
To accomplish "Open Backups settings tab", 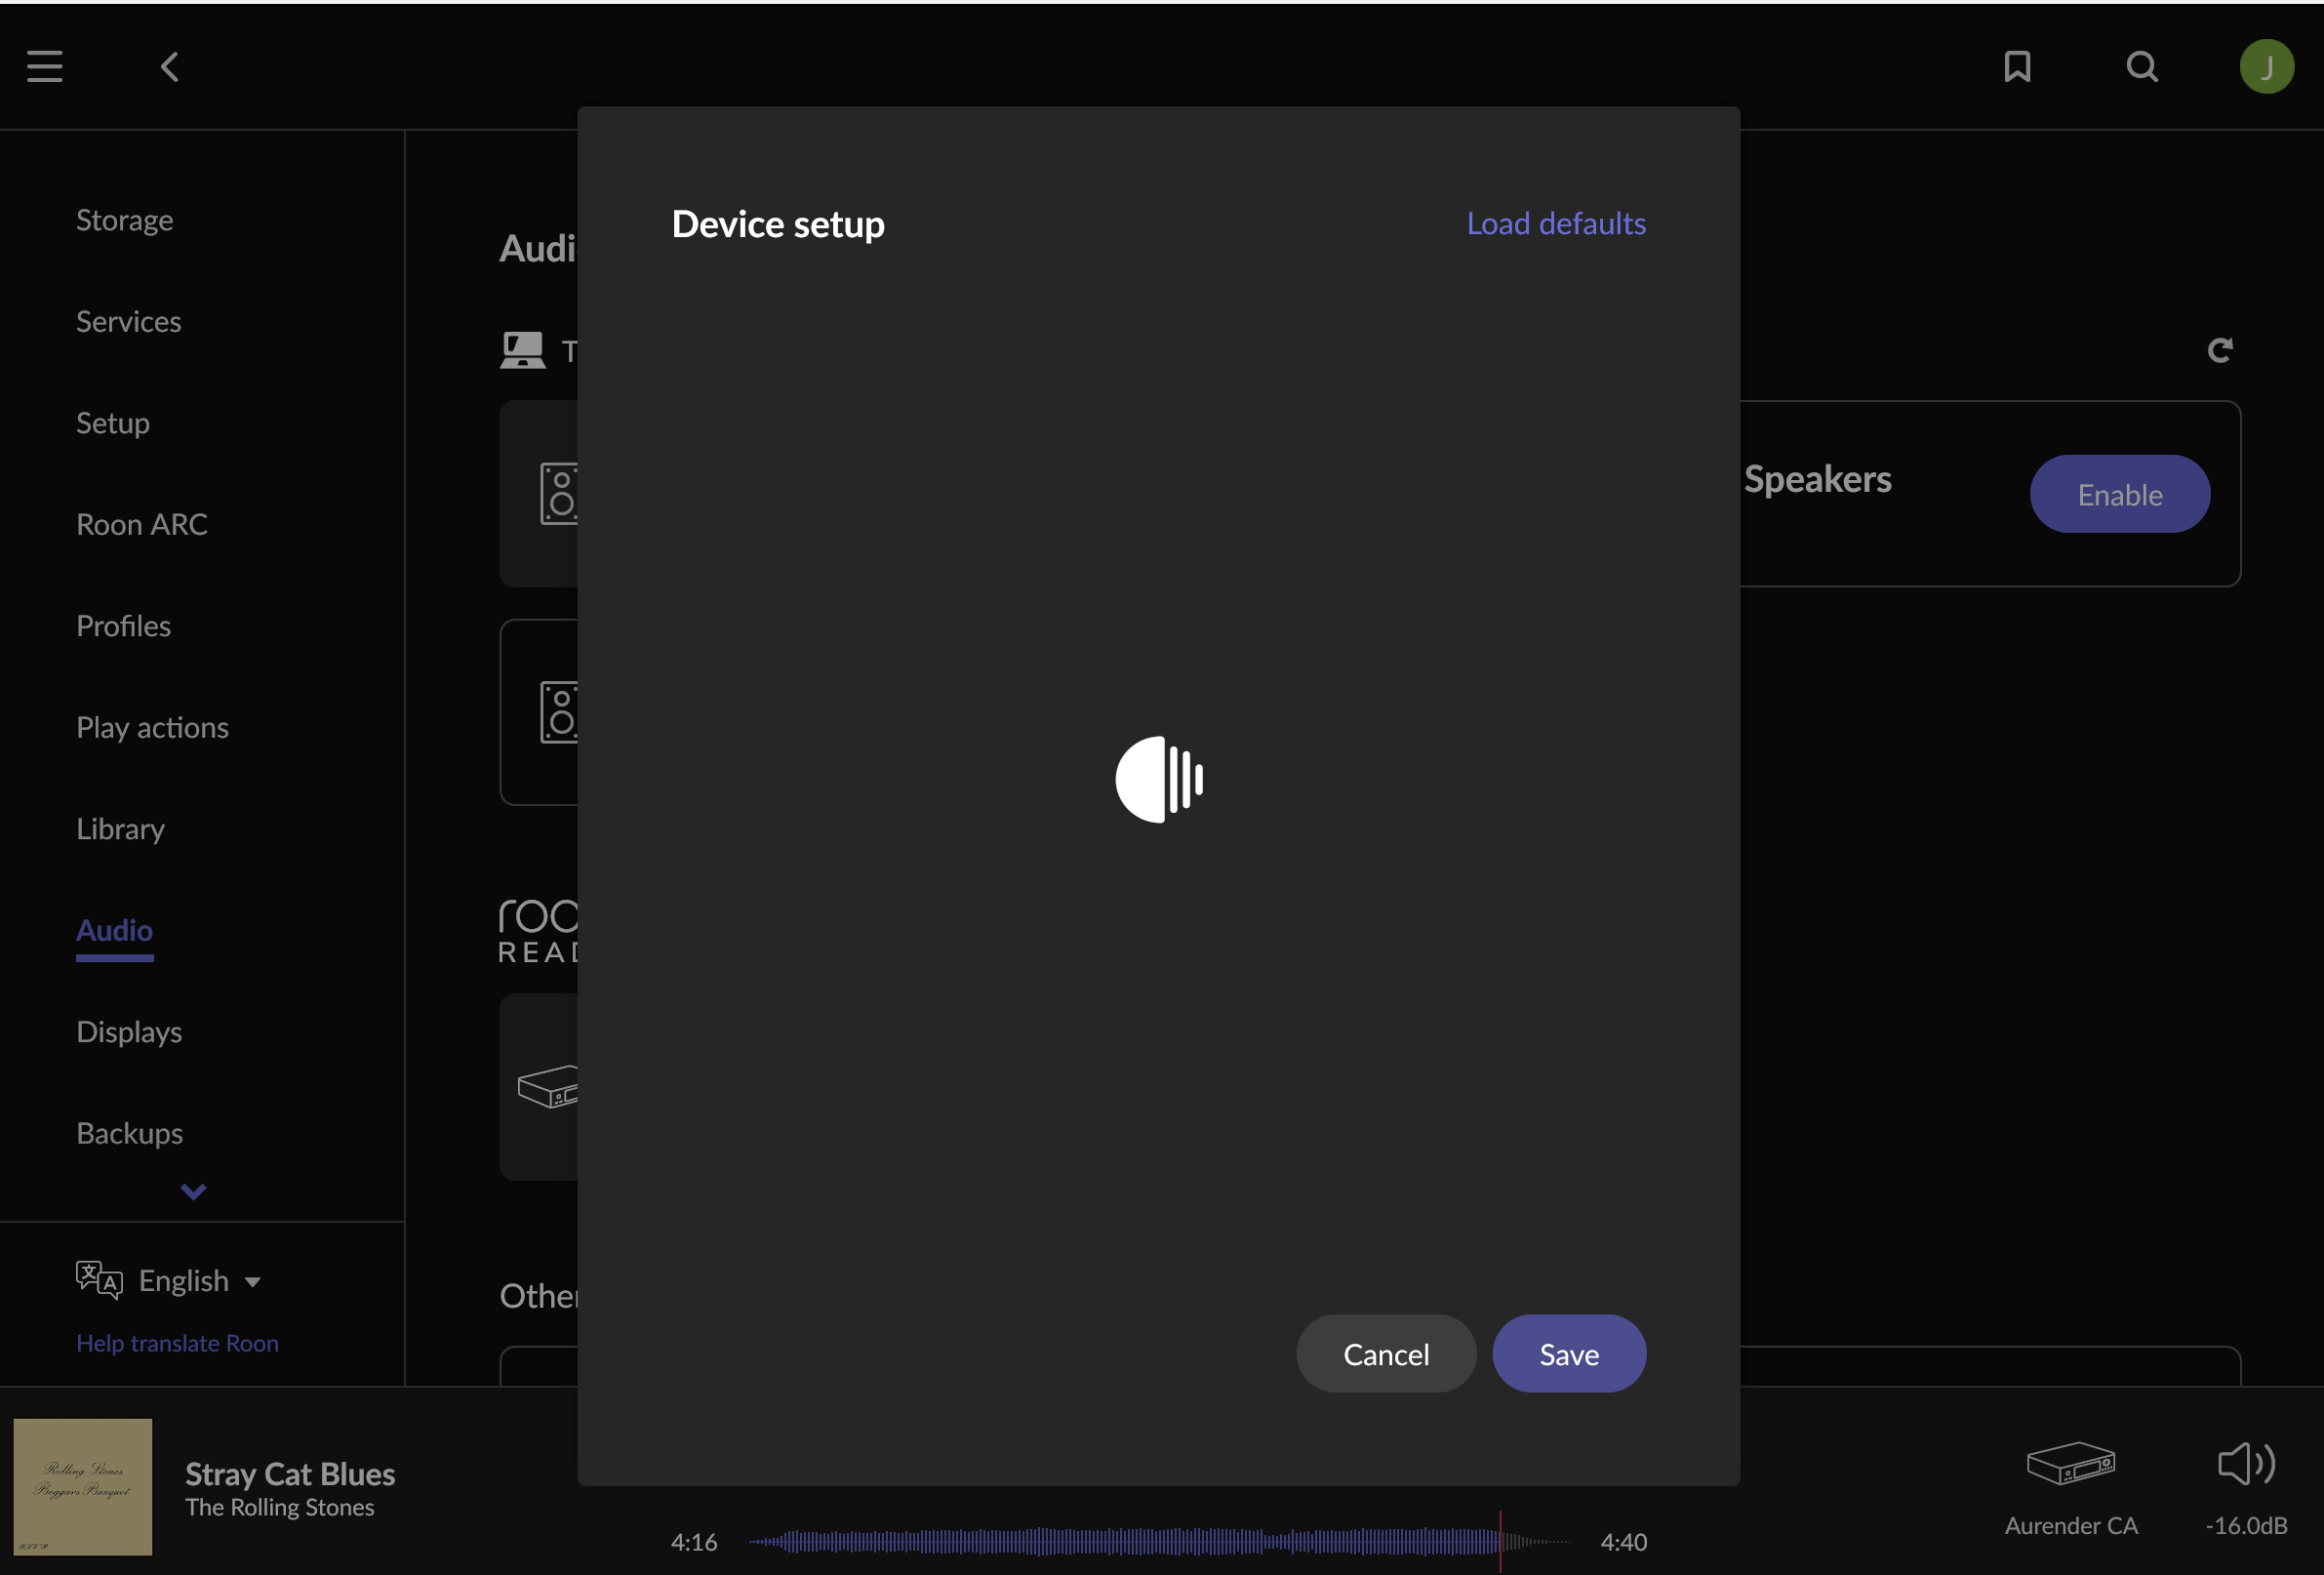I will pyautogui.click(x=130, y=1133).
